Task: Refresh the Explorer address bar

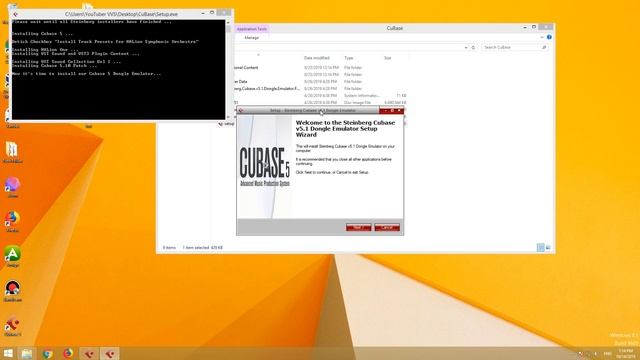Action: pyautogui.click(x=473, y=47)
